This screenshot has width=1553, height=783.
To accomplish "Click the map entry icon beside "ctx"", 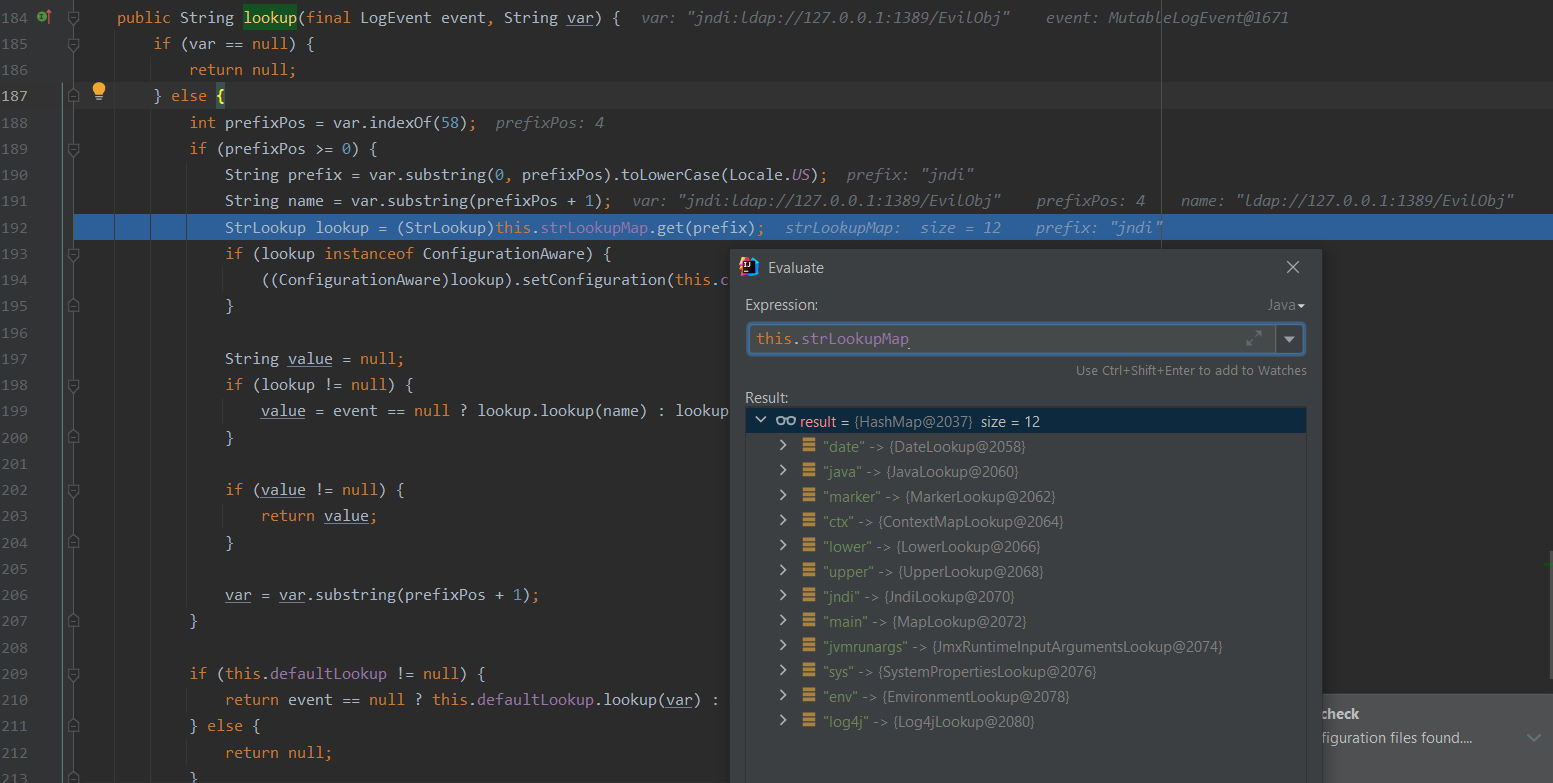I will pyautogui.click(x=809, y=521).
